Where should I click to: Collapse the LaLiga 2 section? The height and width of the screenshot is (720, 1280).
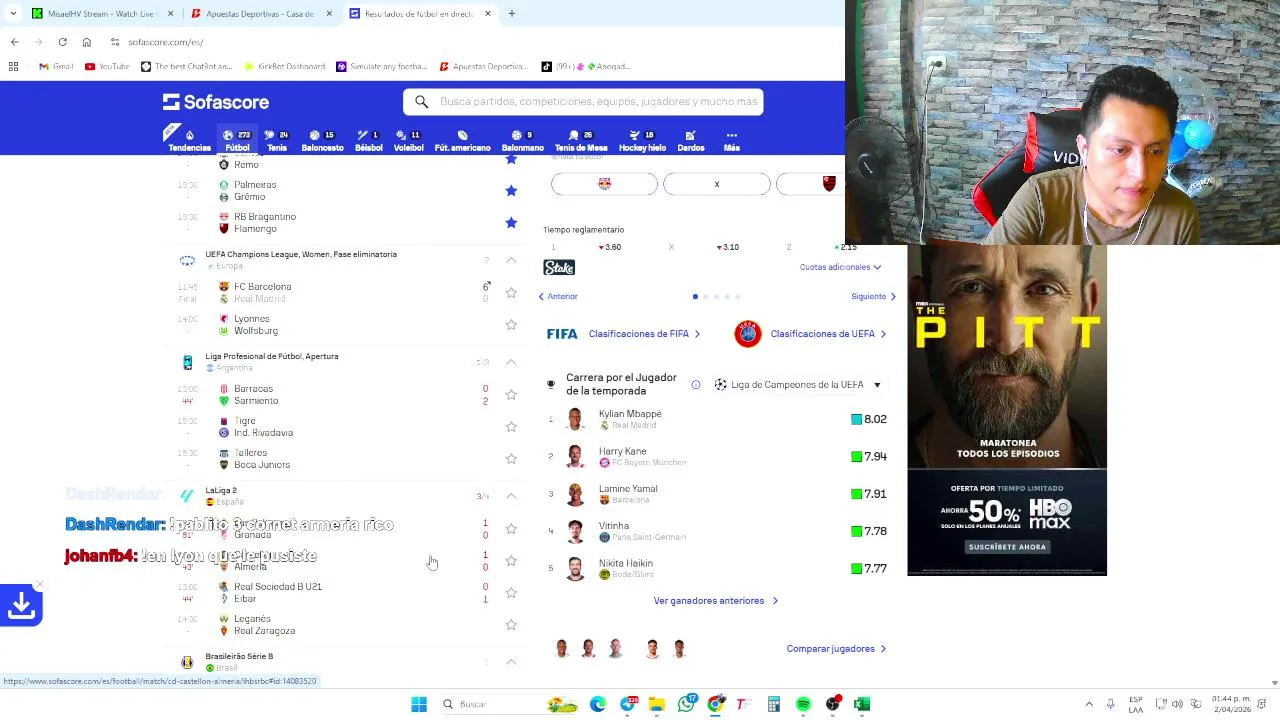511,496
